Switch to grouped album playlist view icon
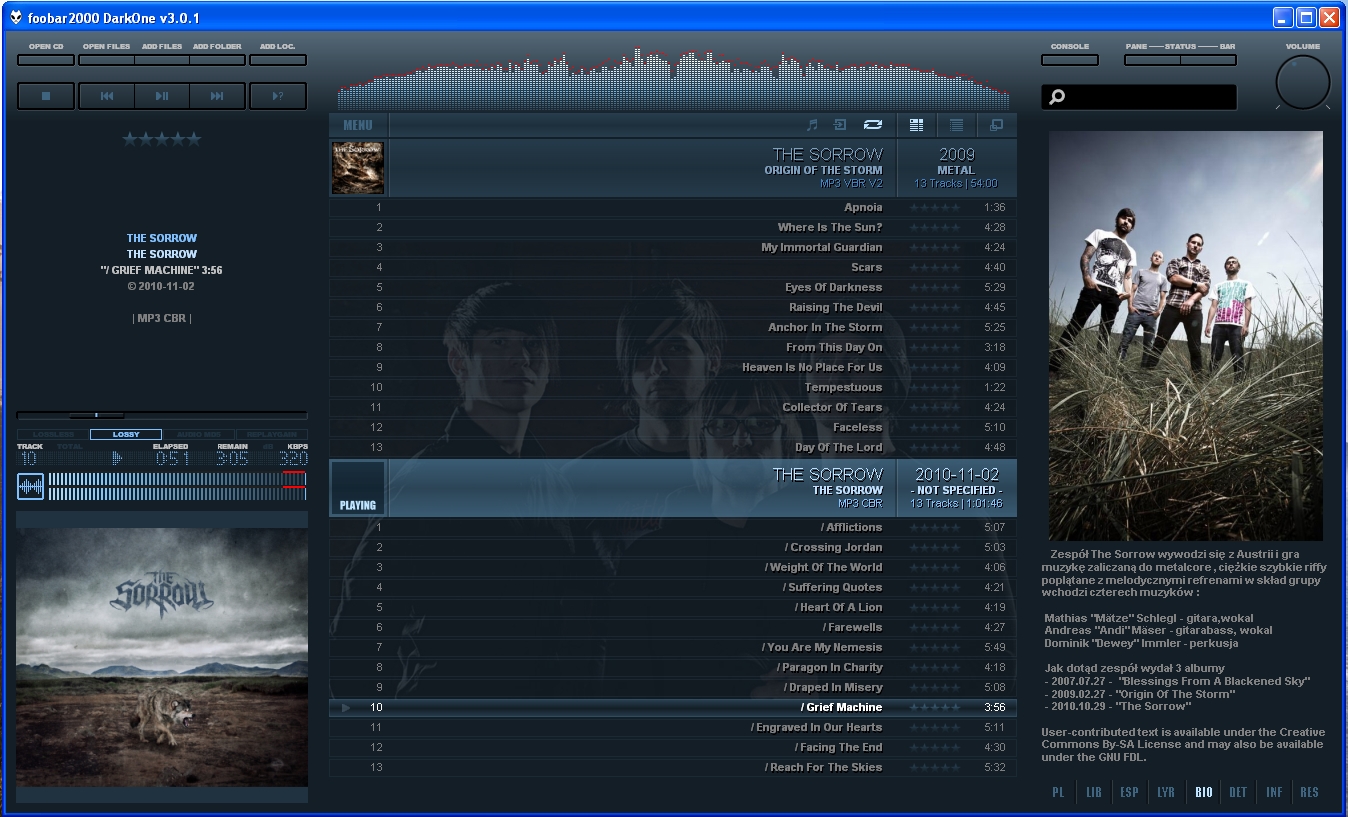This screenshot has height=817, width=1348. pos(916,125)
